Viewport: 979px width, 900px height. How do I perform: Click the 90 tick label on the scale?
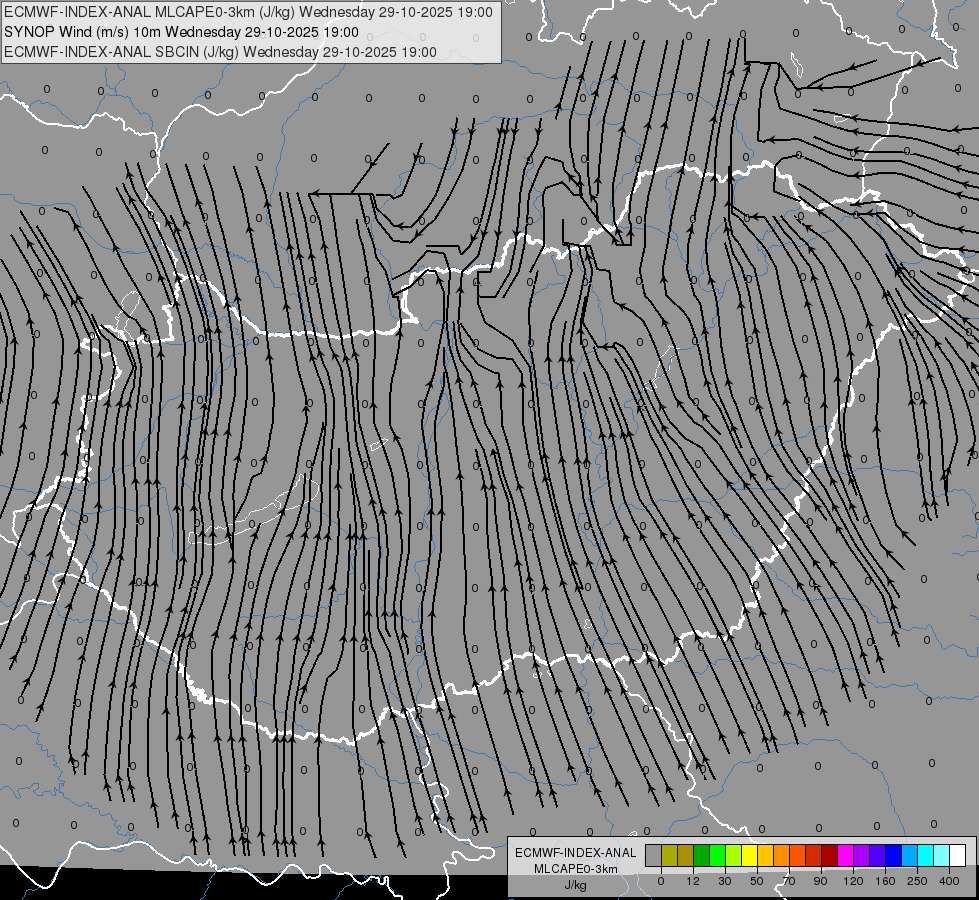(x=820, y=881)
